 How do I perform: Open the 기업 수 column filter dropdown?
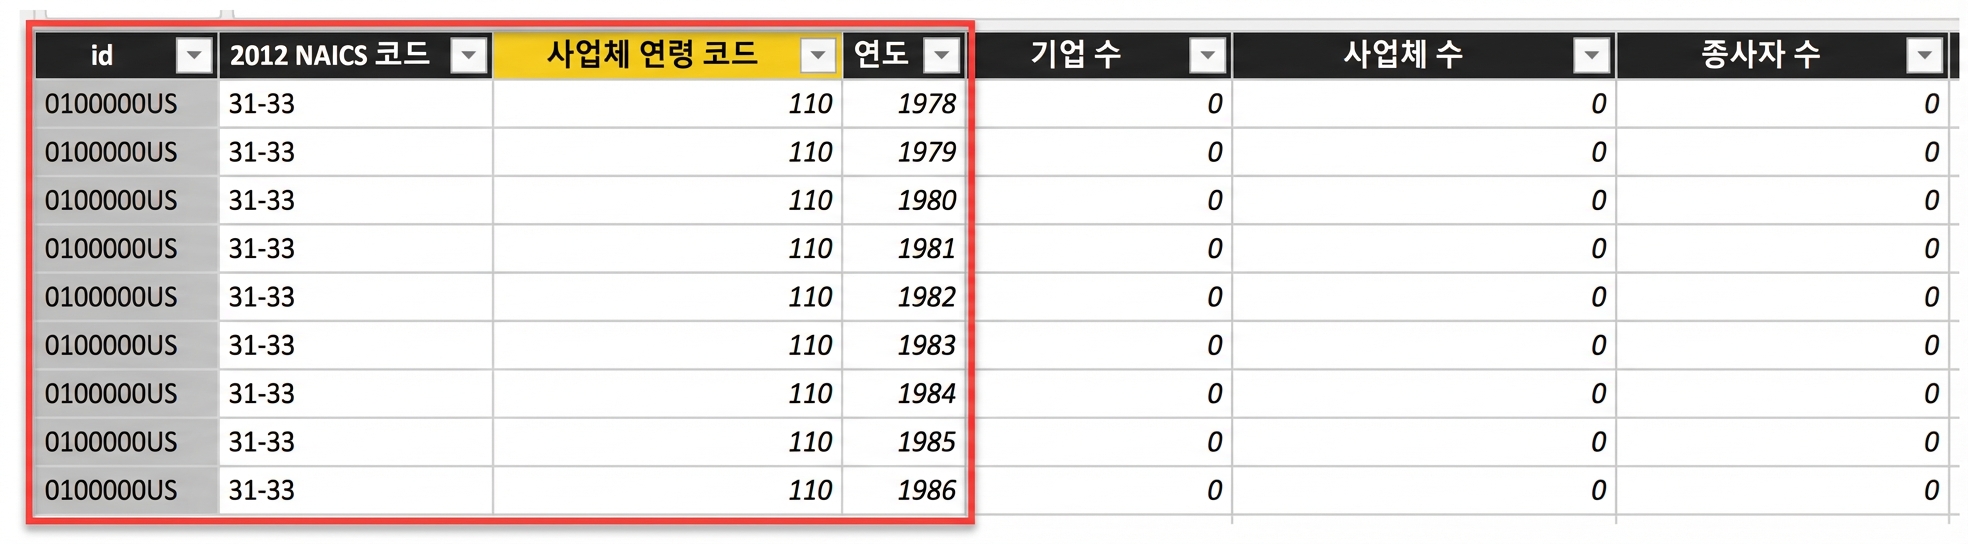pos(1207,55)
